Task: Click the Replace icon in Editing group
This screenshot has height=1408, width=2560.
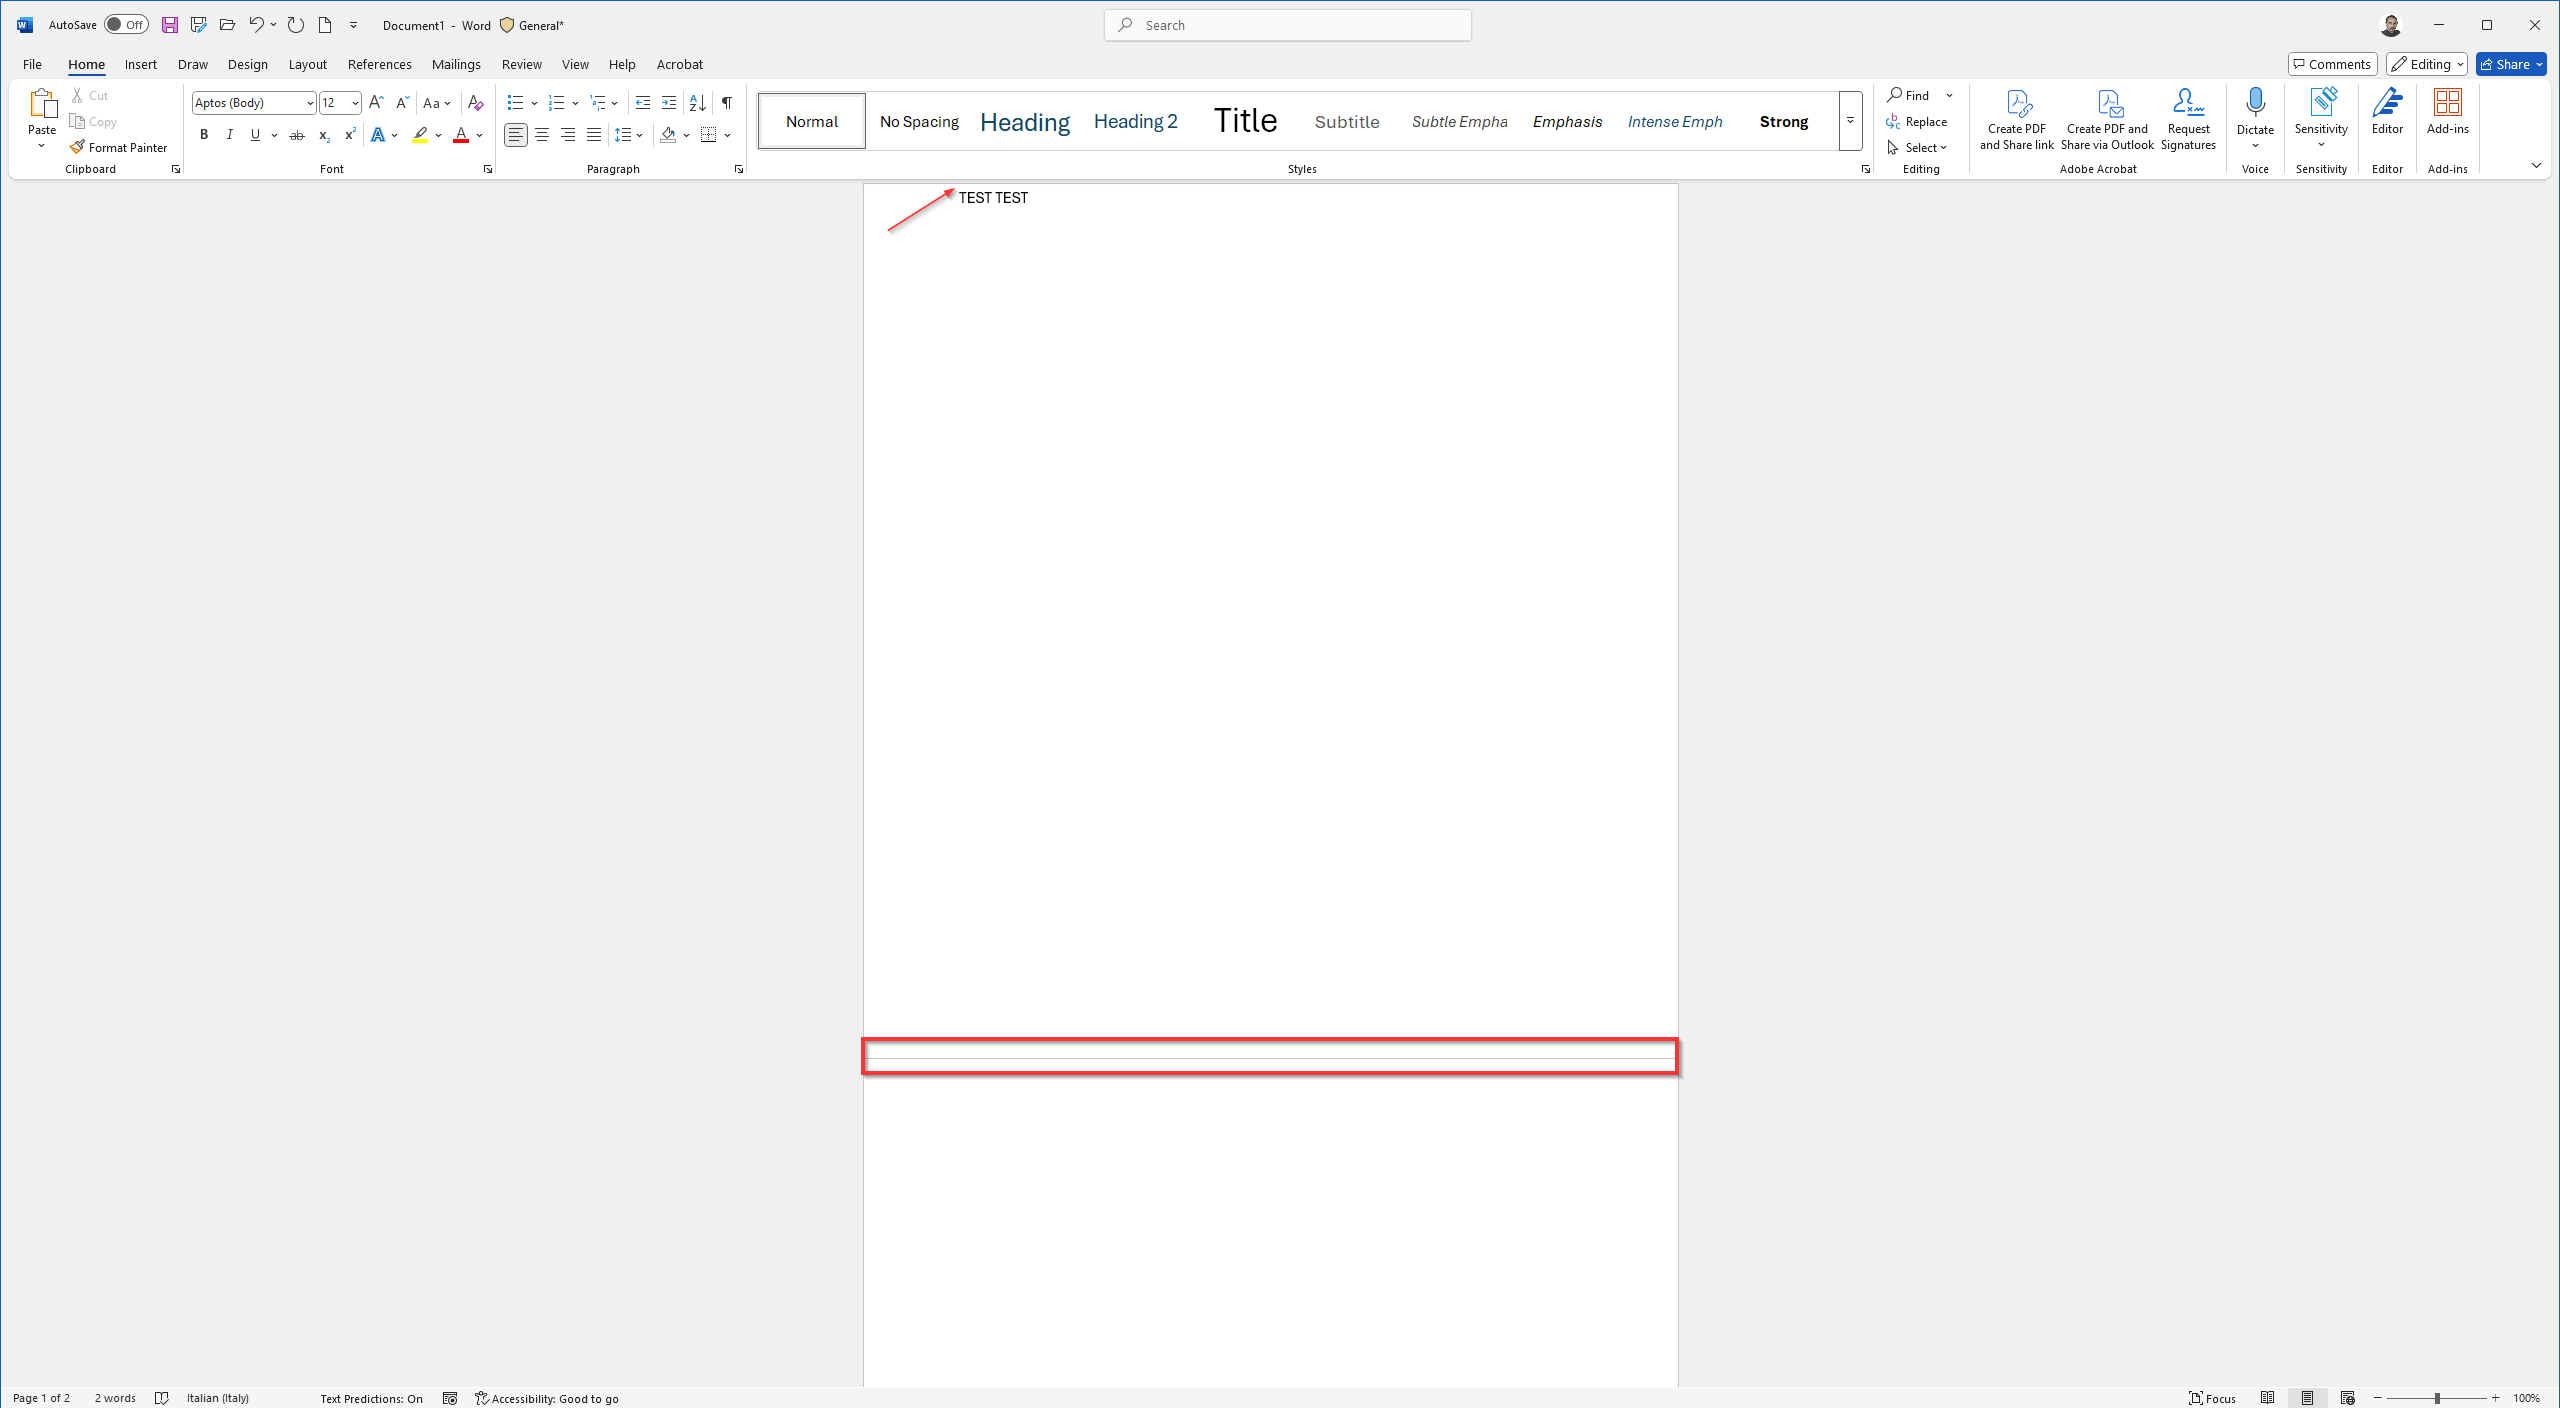Action: coord(1917,122)
